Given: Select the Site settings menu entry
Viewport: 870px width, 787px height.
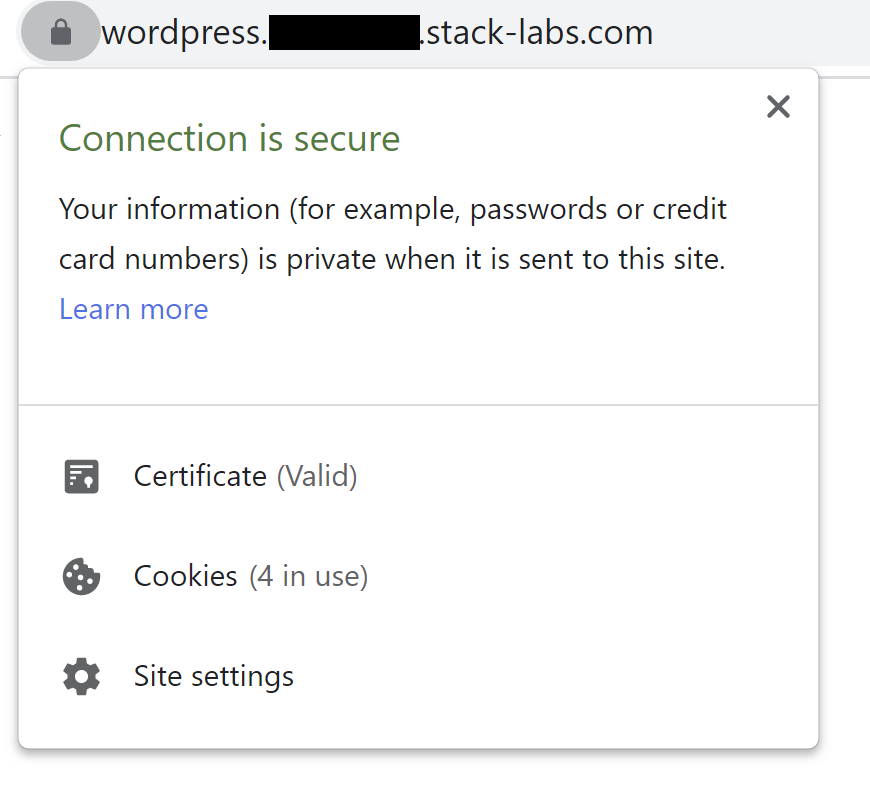Looking at the screenshot, I should coord(213,676).
